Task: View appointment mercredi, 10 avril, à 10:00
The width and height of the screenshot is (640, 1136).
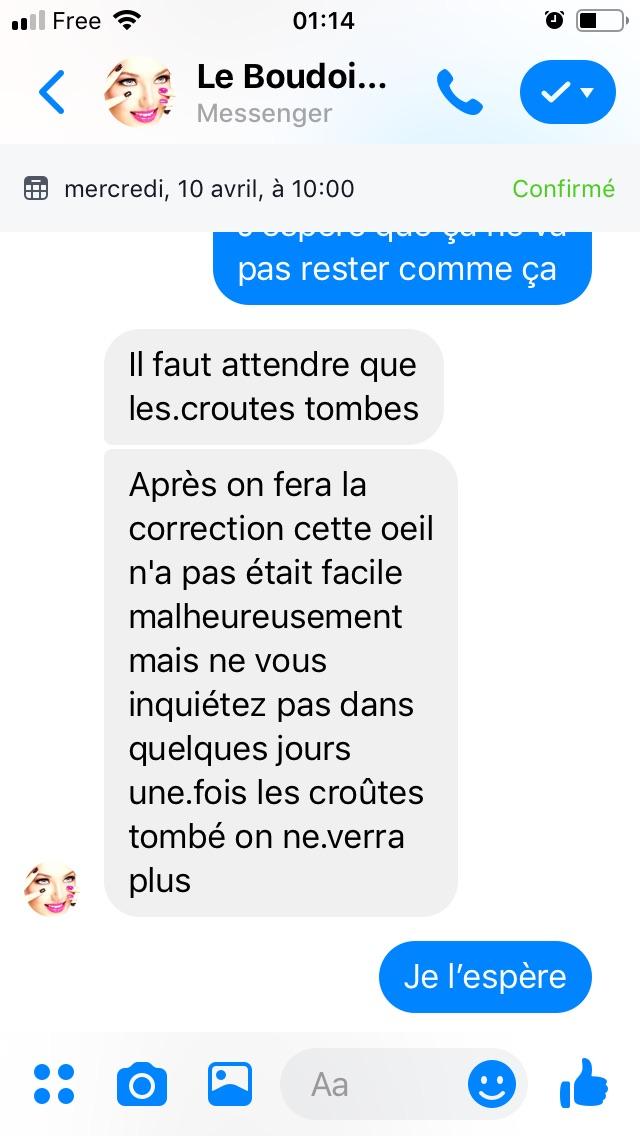Action: tap(209, 189)
